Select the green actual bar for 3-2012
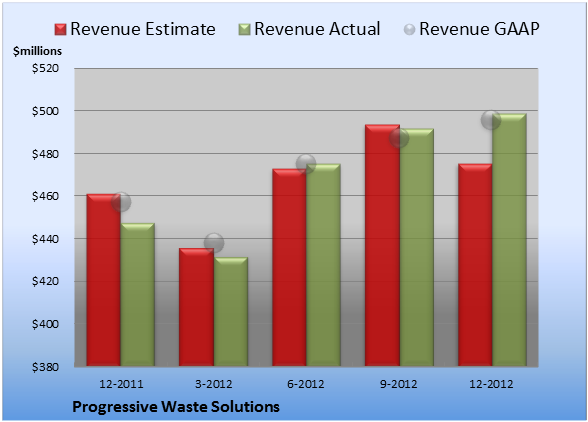Image resolution: width=588 pixels, height=422 pixels. 231,311
